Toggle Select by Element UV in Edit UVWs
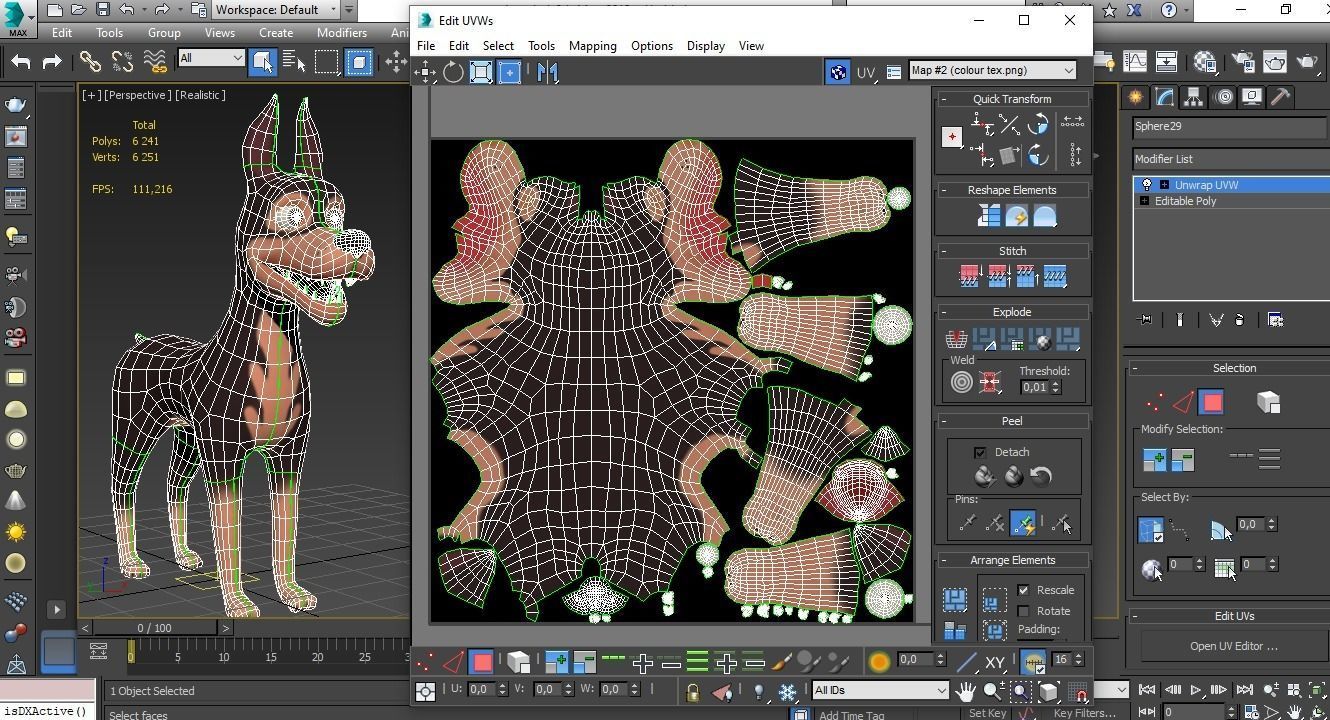 click(518, 661)
